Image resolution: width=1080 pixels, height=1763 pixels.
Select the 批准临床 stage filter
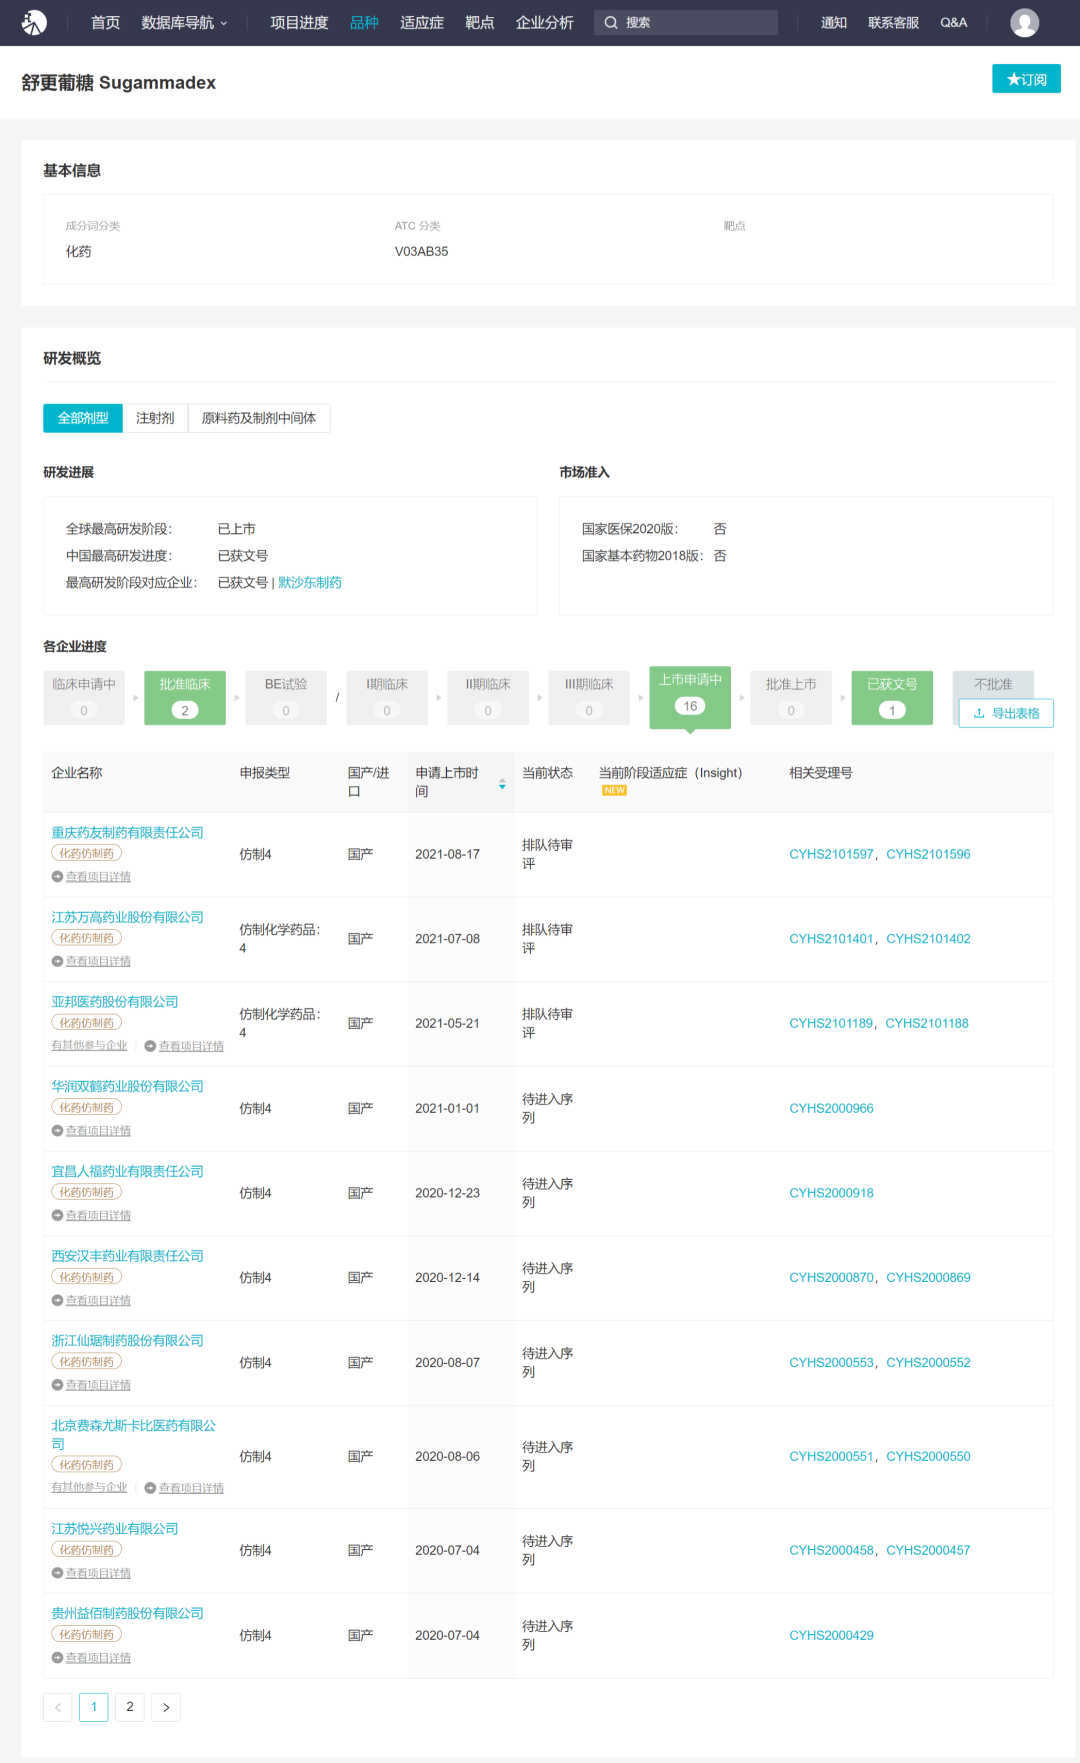[185, 697]
